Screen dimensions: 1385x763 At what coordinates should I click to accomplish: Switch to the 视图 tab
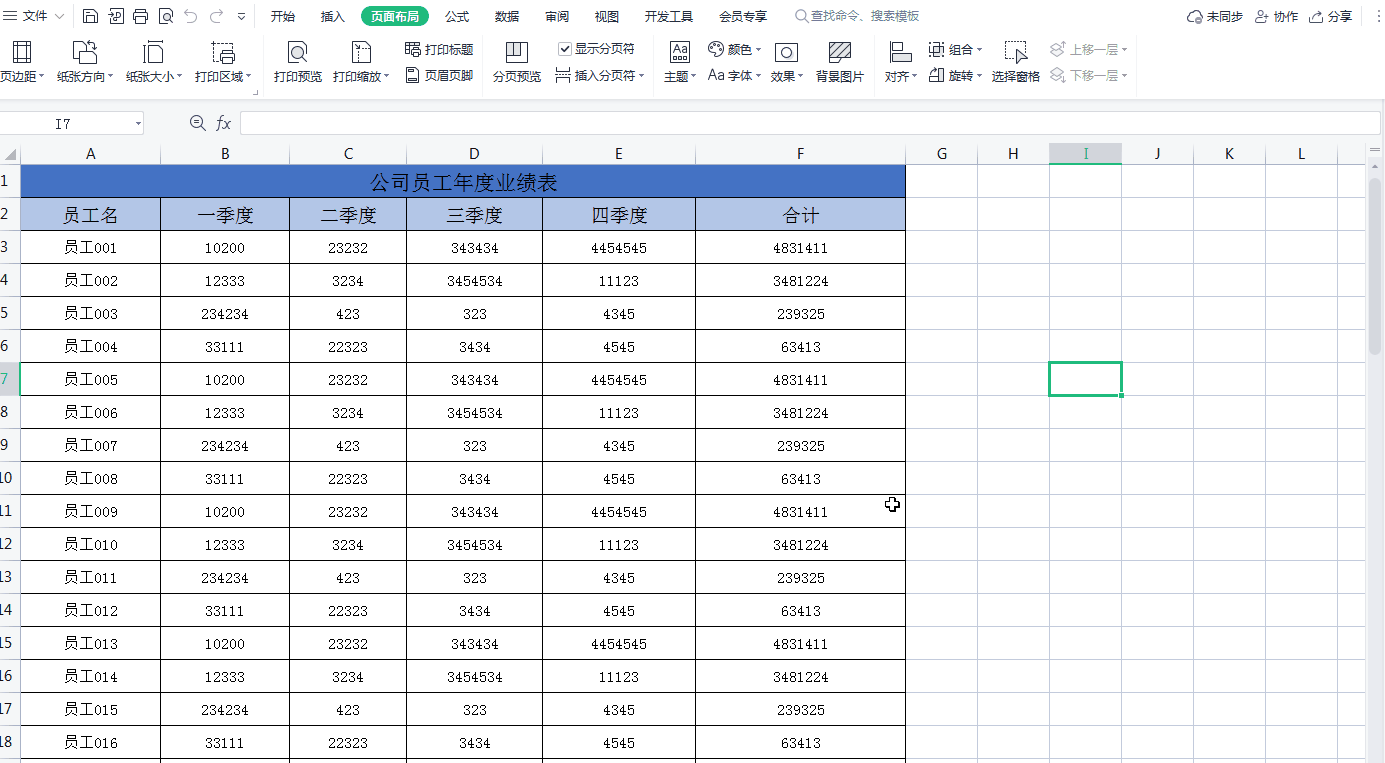(607, 16)
